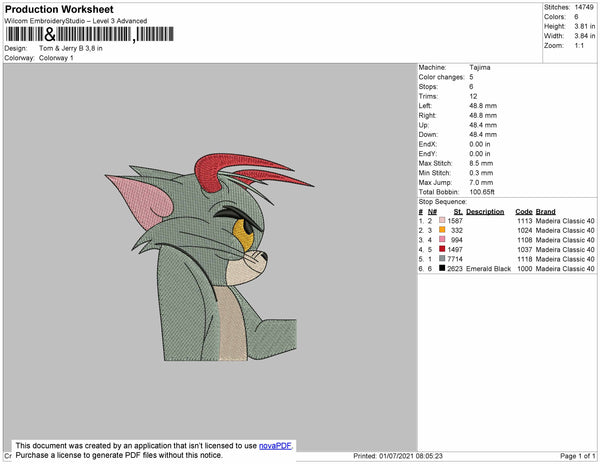Screen dimensions: 600x464
Task: Click the Tom cat embroidery design preview
Action: tap(210, 257)
